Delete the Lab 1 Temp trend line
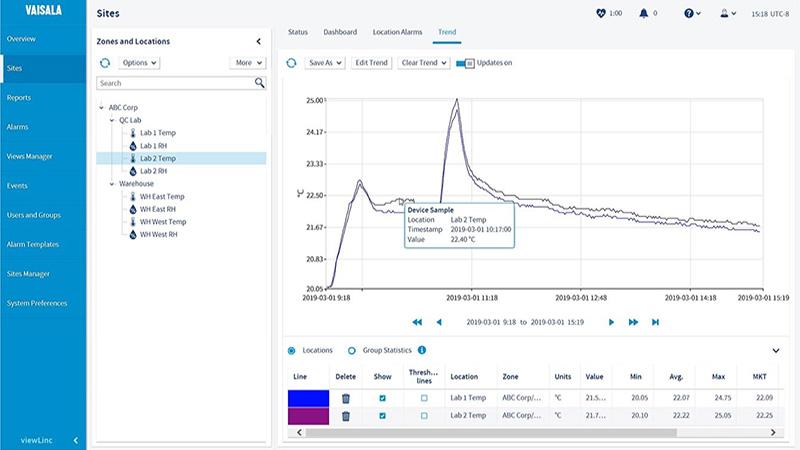This screenshot has height=450, width=800. point(346,398)
